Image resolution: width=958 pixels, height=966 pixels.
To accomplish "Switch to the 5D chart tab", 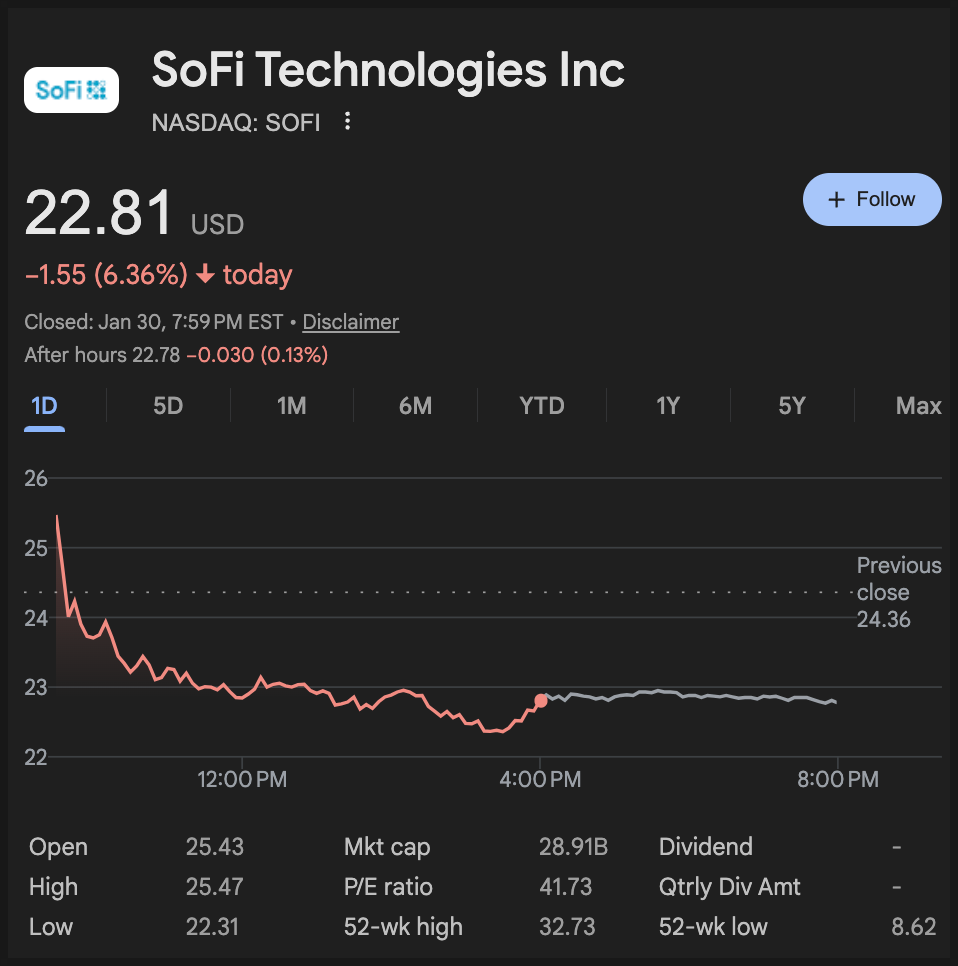I will 168,406.
